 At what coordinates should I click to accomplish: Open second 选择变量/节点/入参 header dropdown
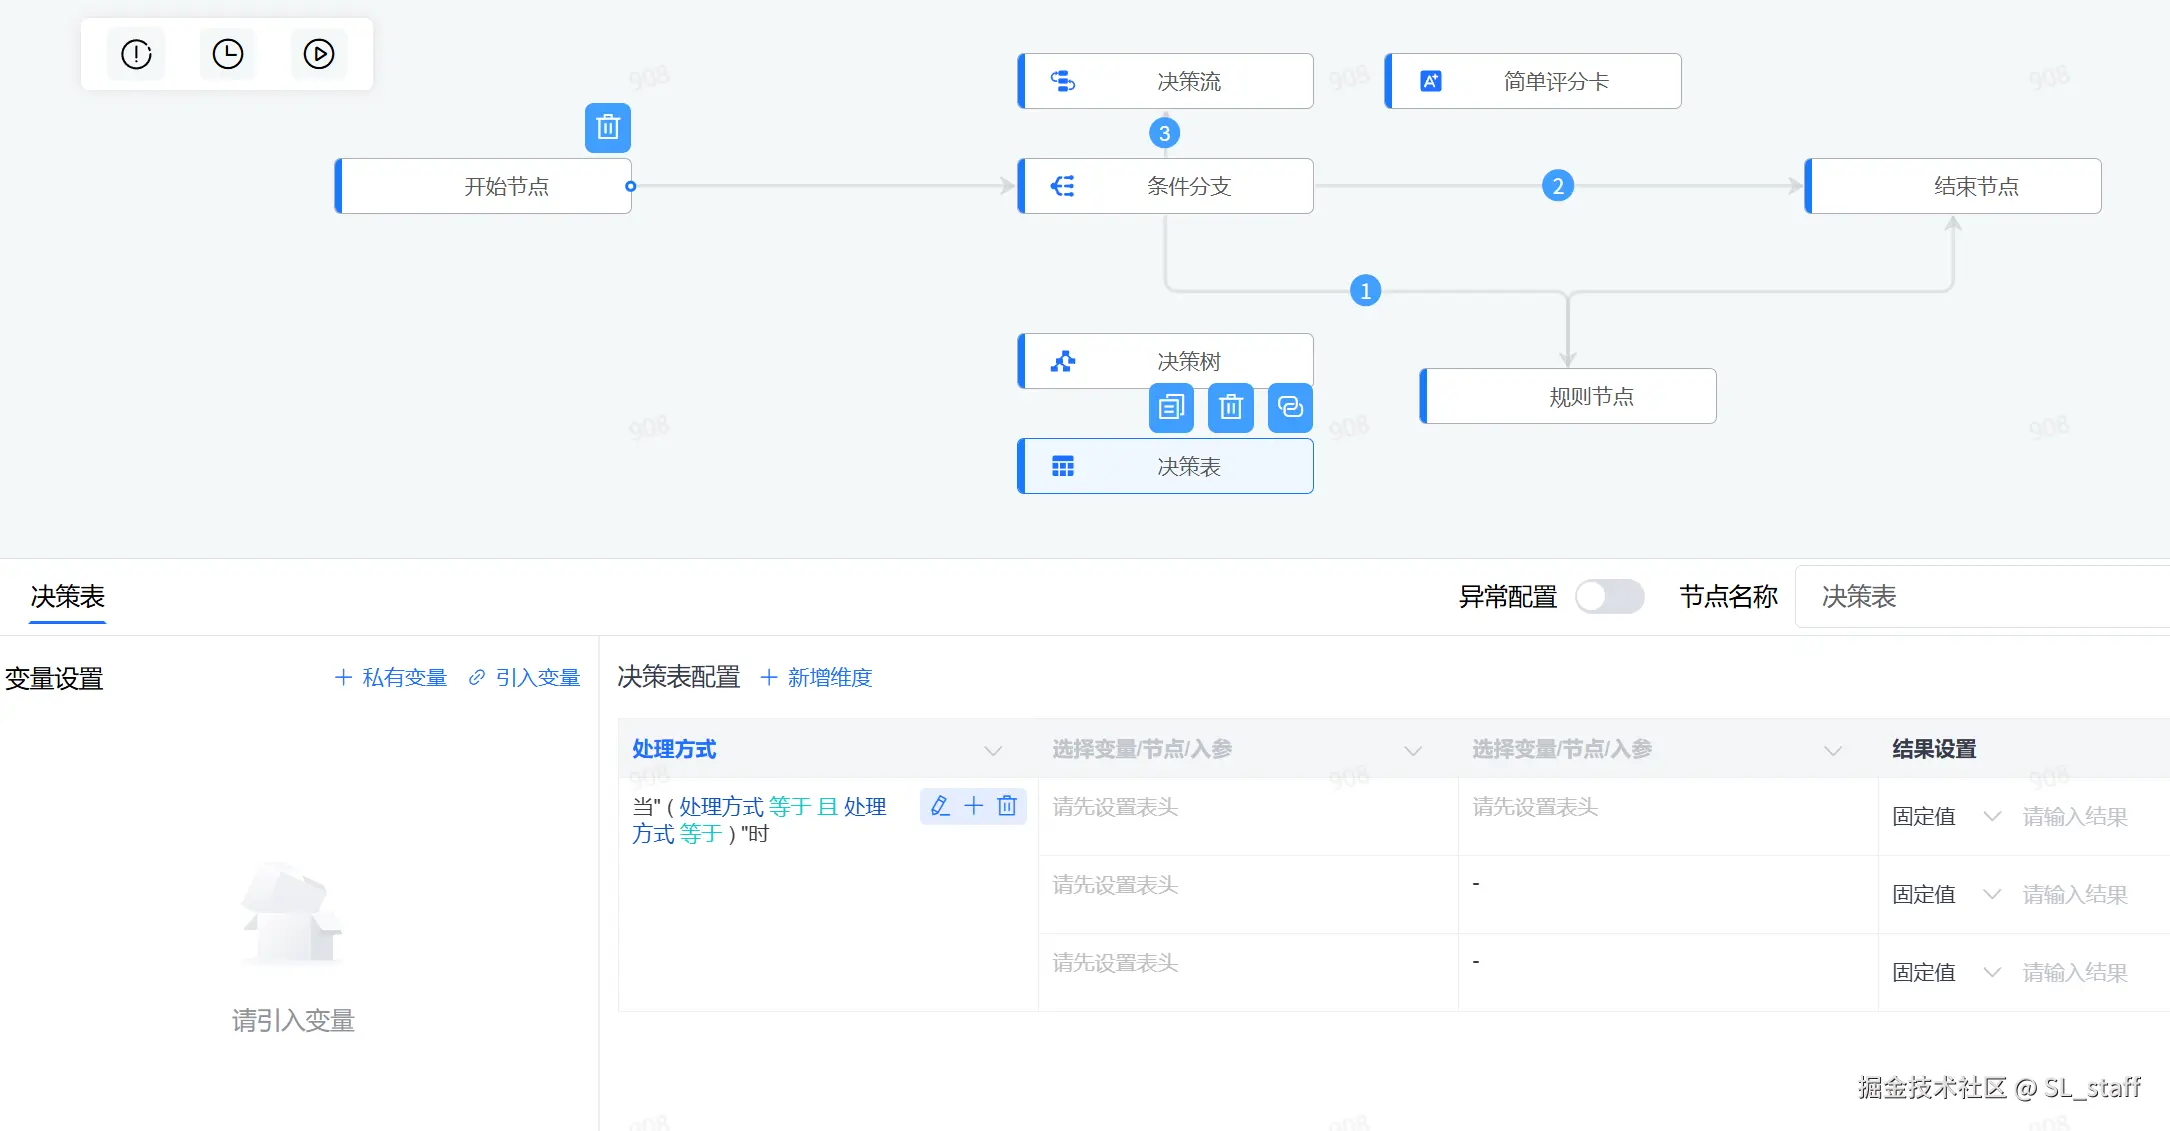pos(1832,750)
